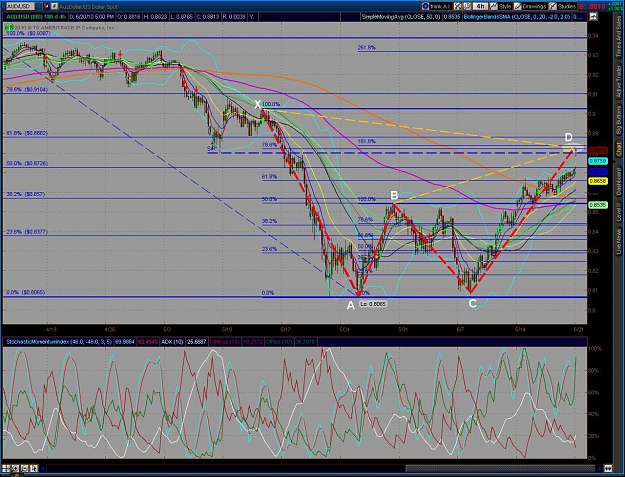
Task: Click the B pattern point label
Action: [394, 195]
